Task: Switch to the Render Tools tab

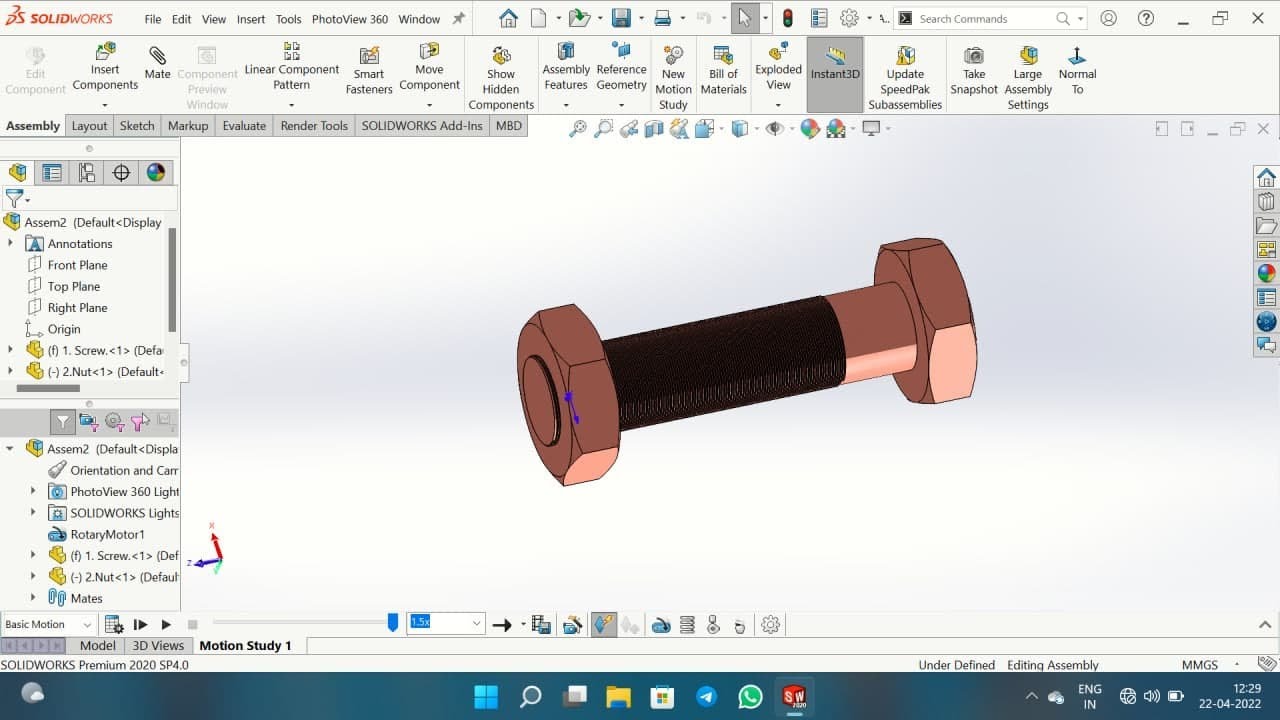Action: coord(314,126)
